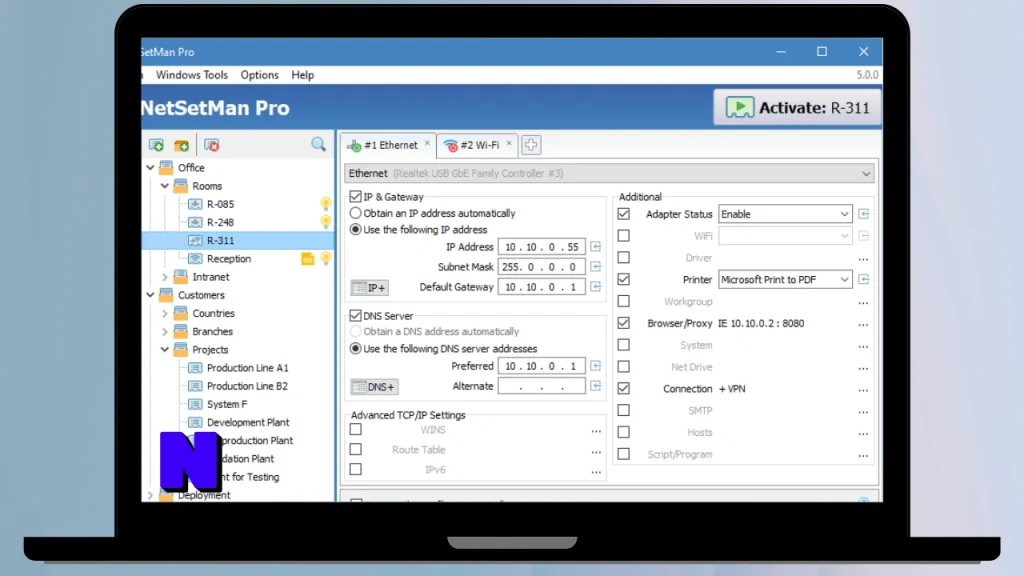
Task: Expand the Countries folder
Action: tap(165, 313)
